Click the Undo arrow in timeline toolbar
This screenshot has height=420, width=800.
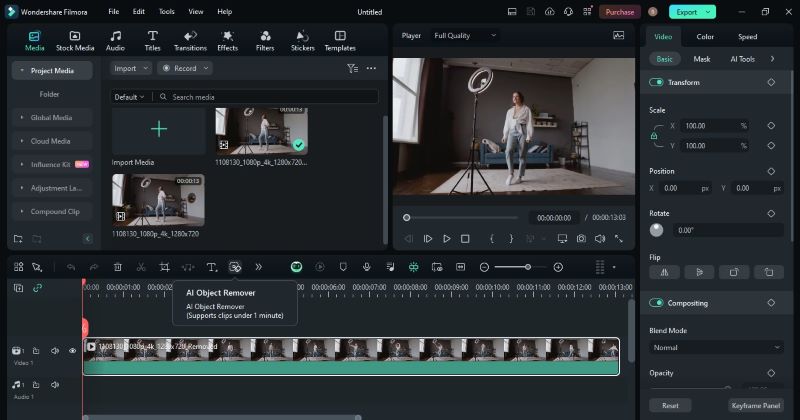(x=71, y=267)
